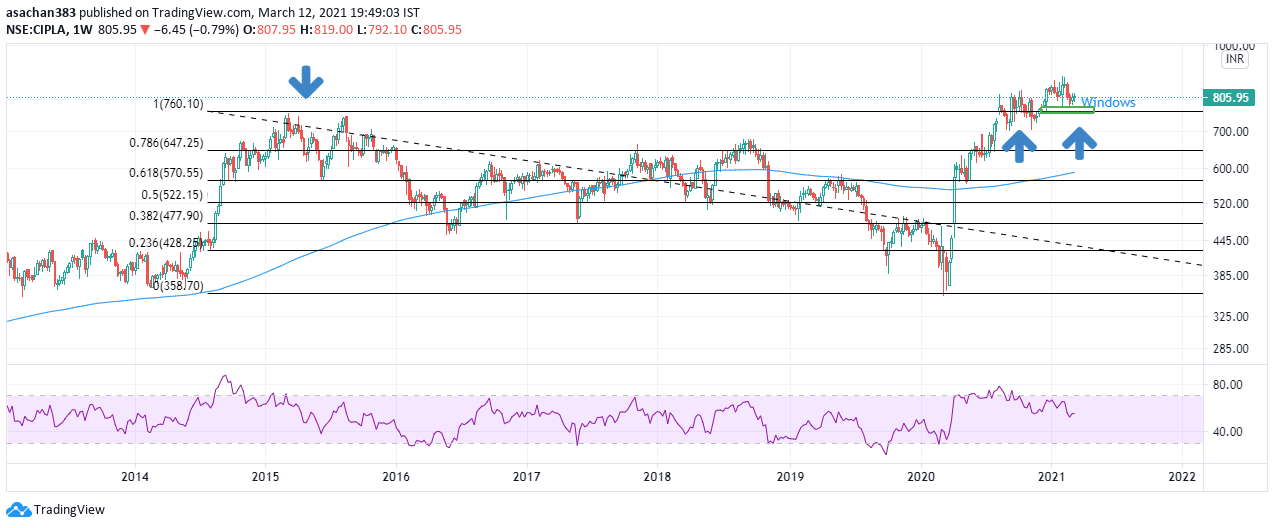Click the 0.236(428.25) Fibonacci level label
Screen dimensions: 1274x528
click(x=166, y=243)
